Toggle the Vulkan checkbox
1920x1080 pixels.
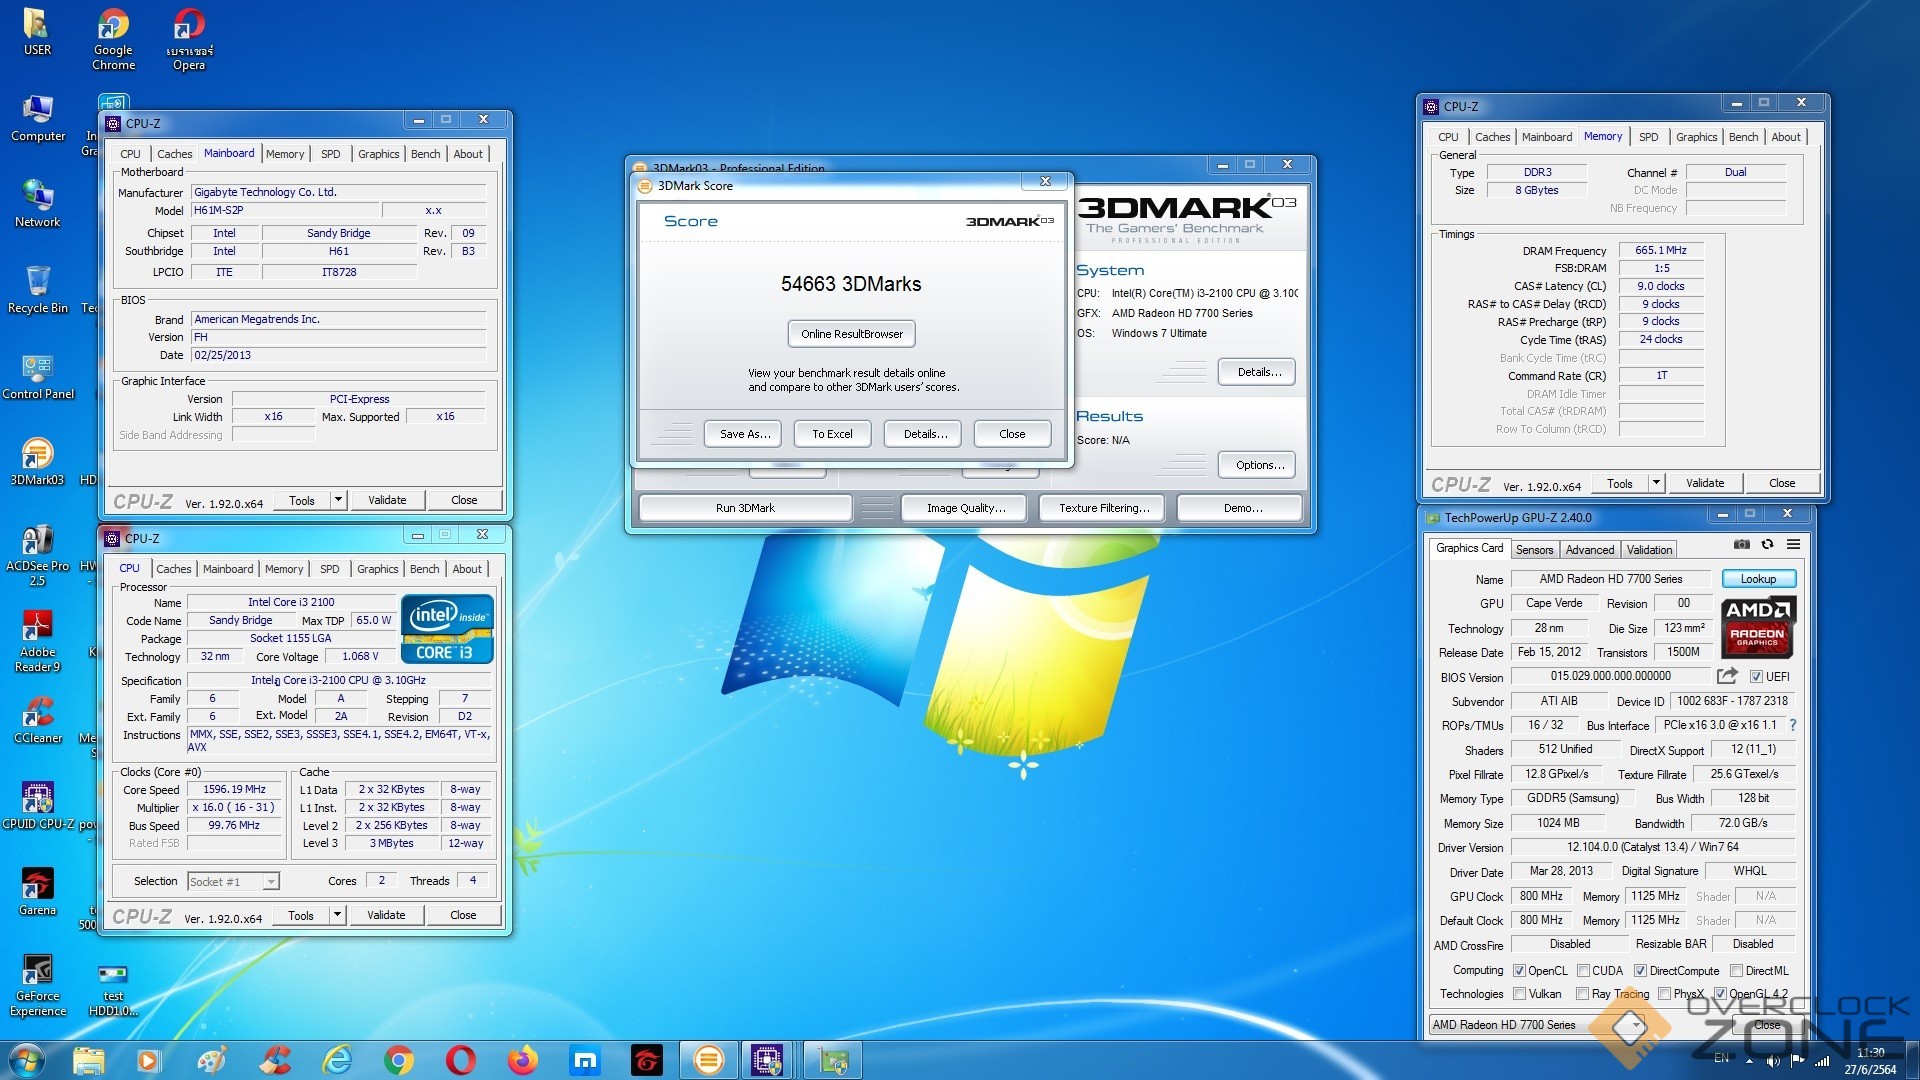(1519, 994)
